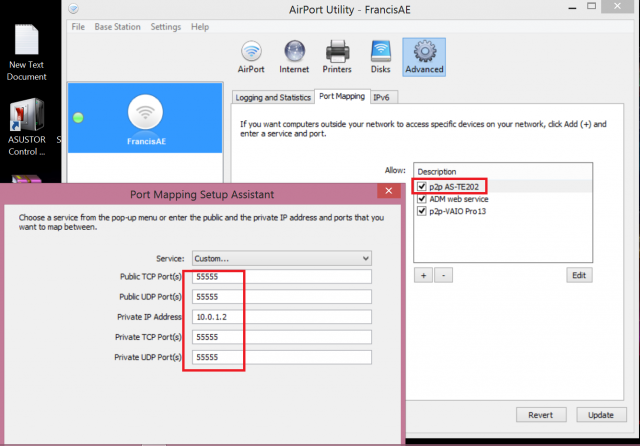Click the Update button
640x446 pixels.
[x=601, y=415]
